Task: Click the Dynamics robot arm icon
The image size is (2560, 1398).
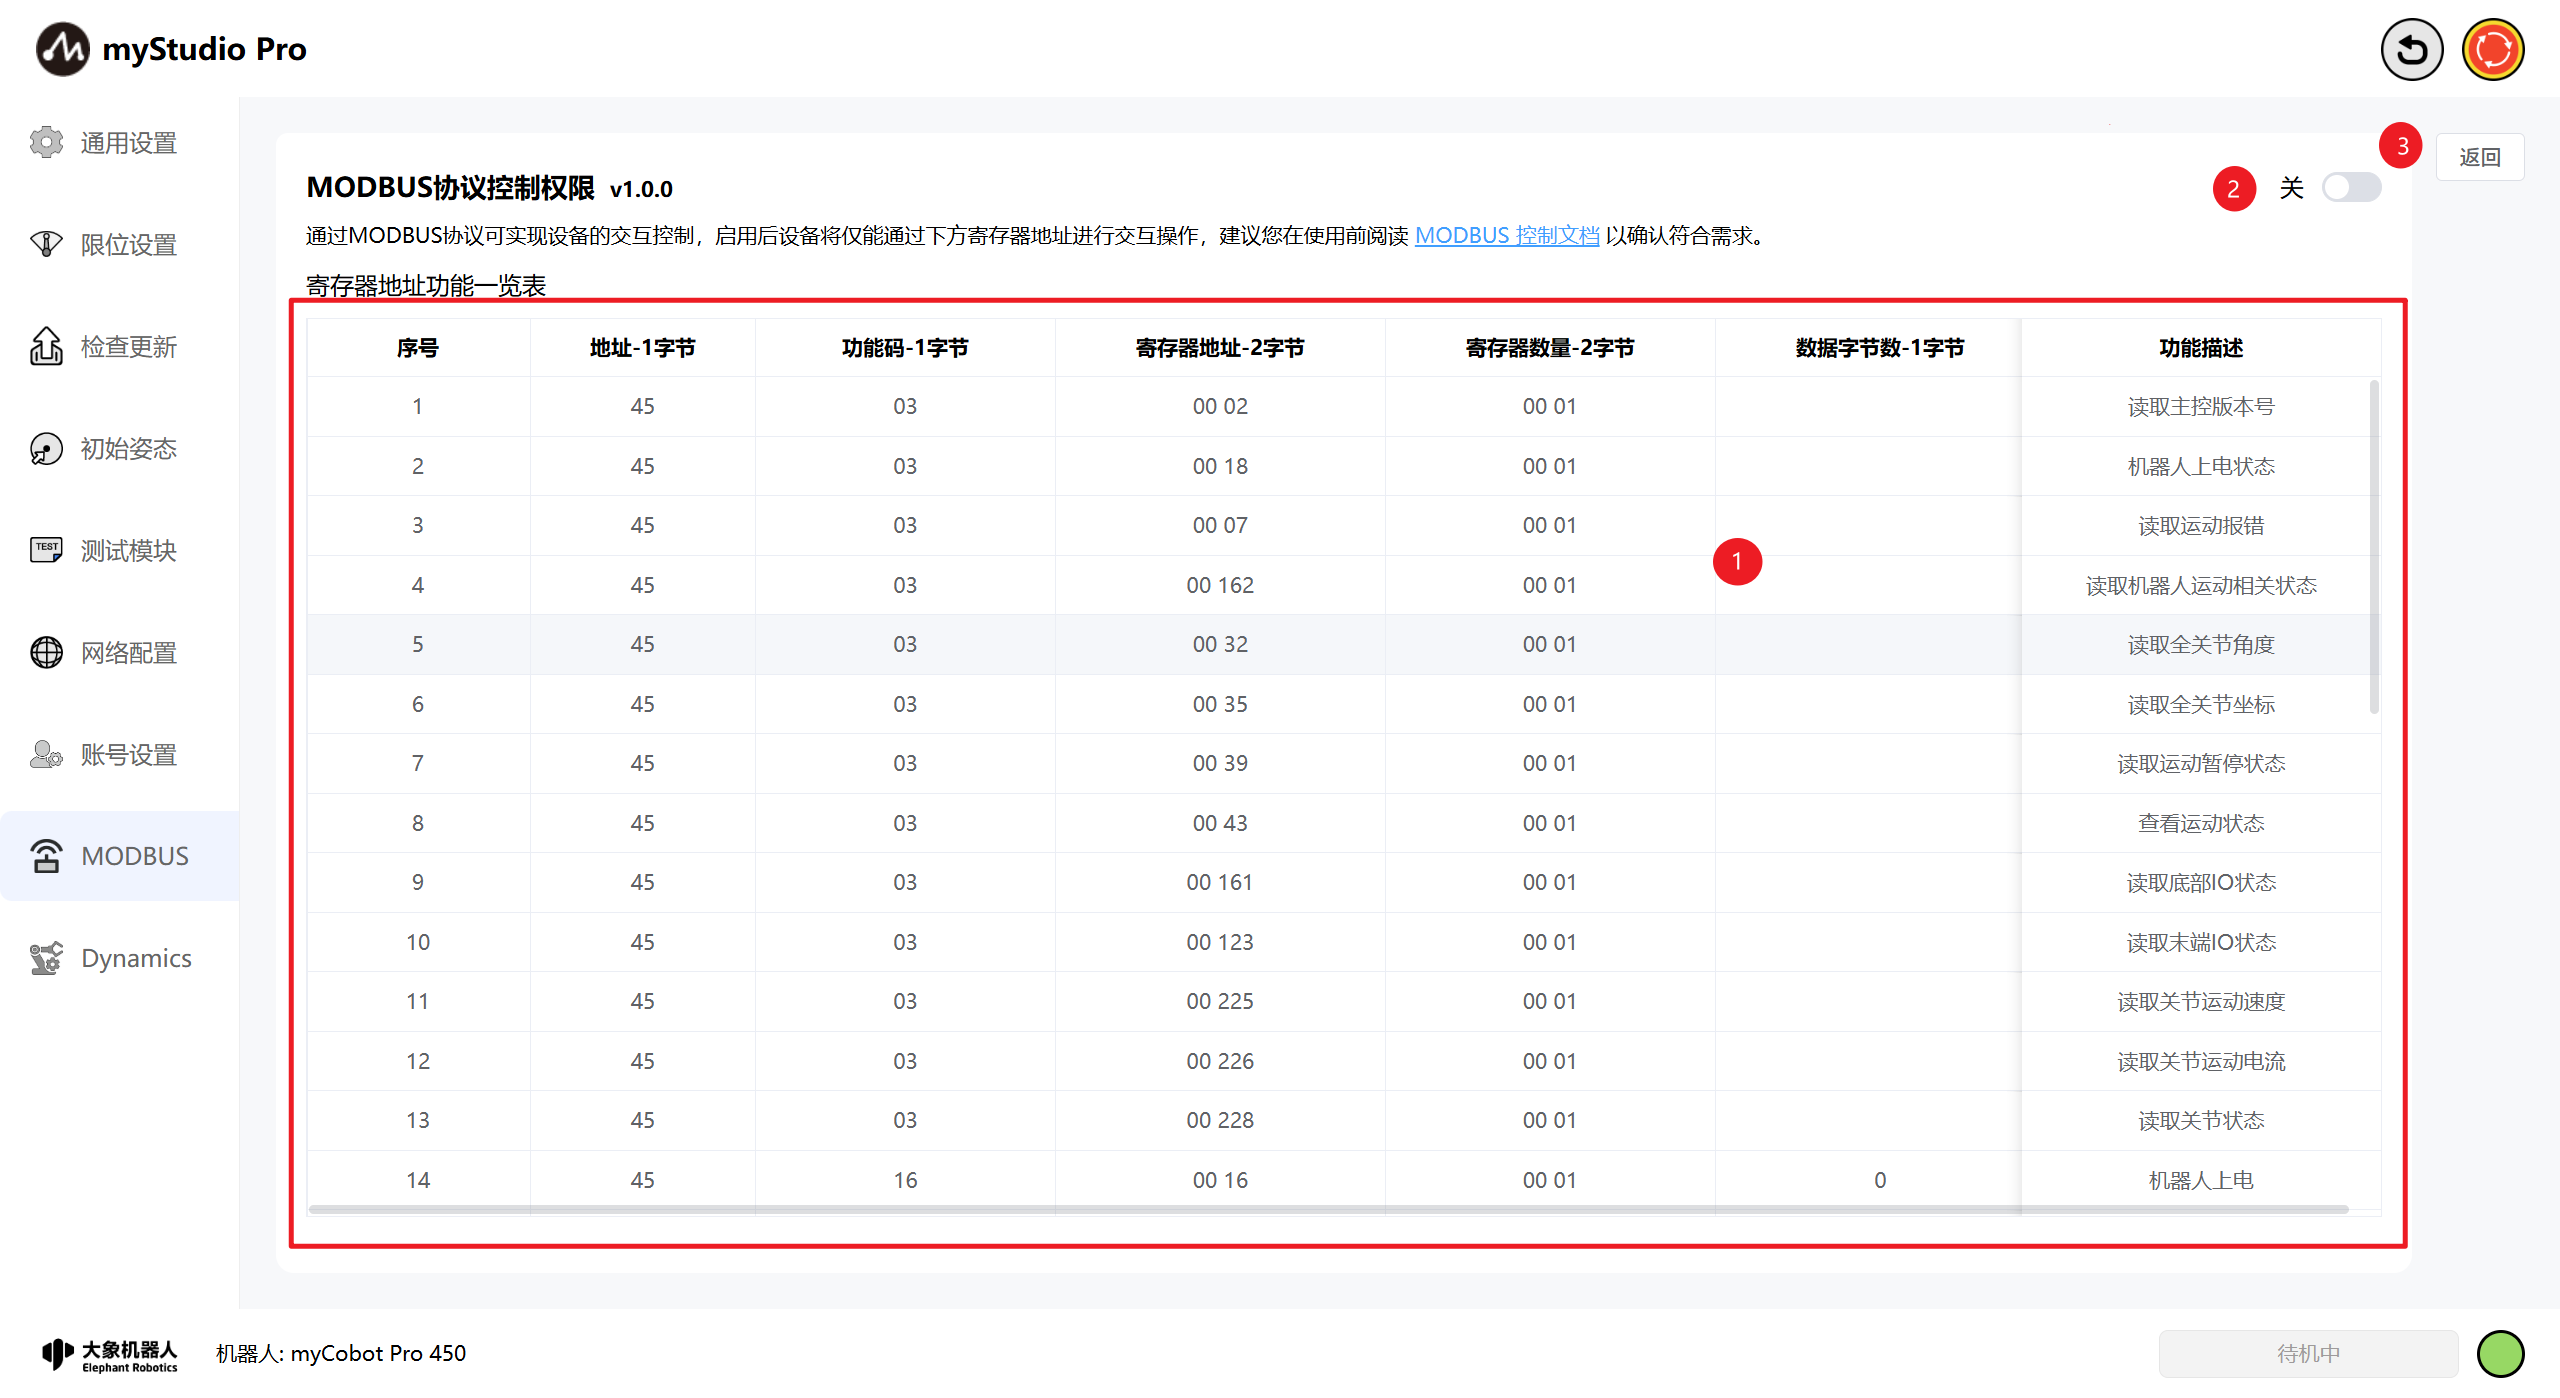Action: coord(46,958)
